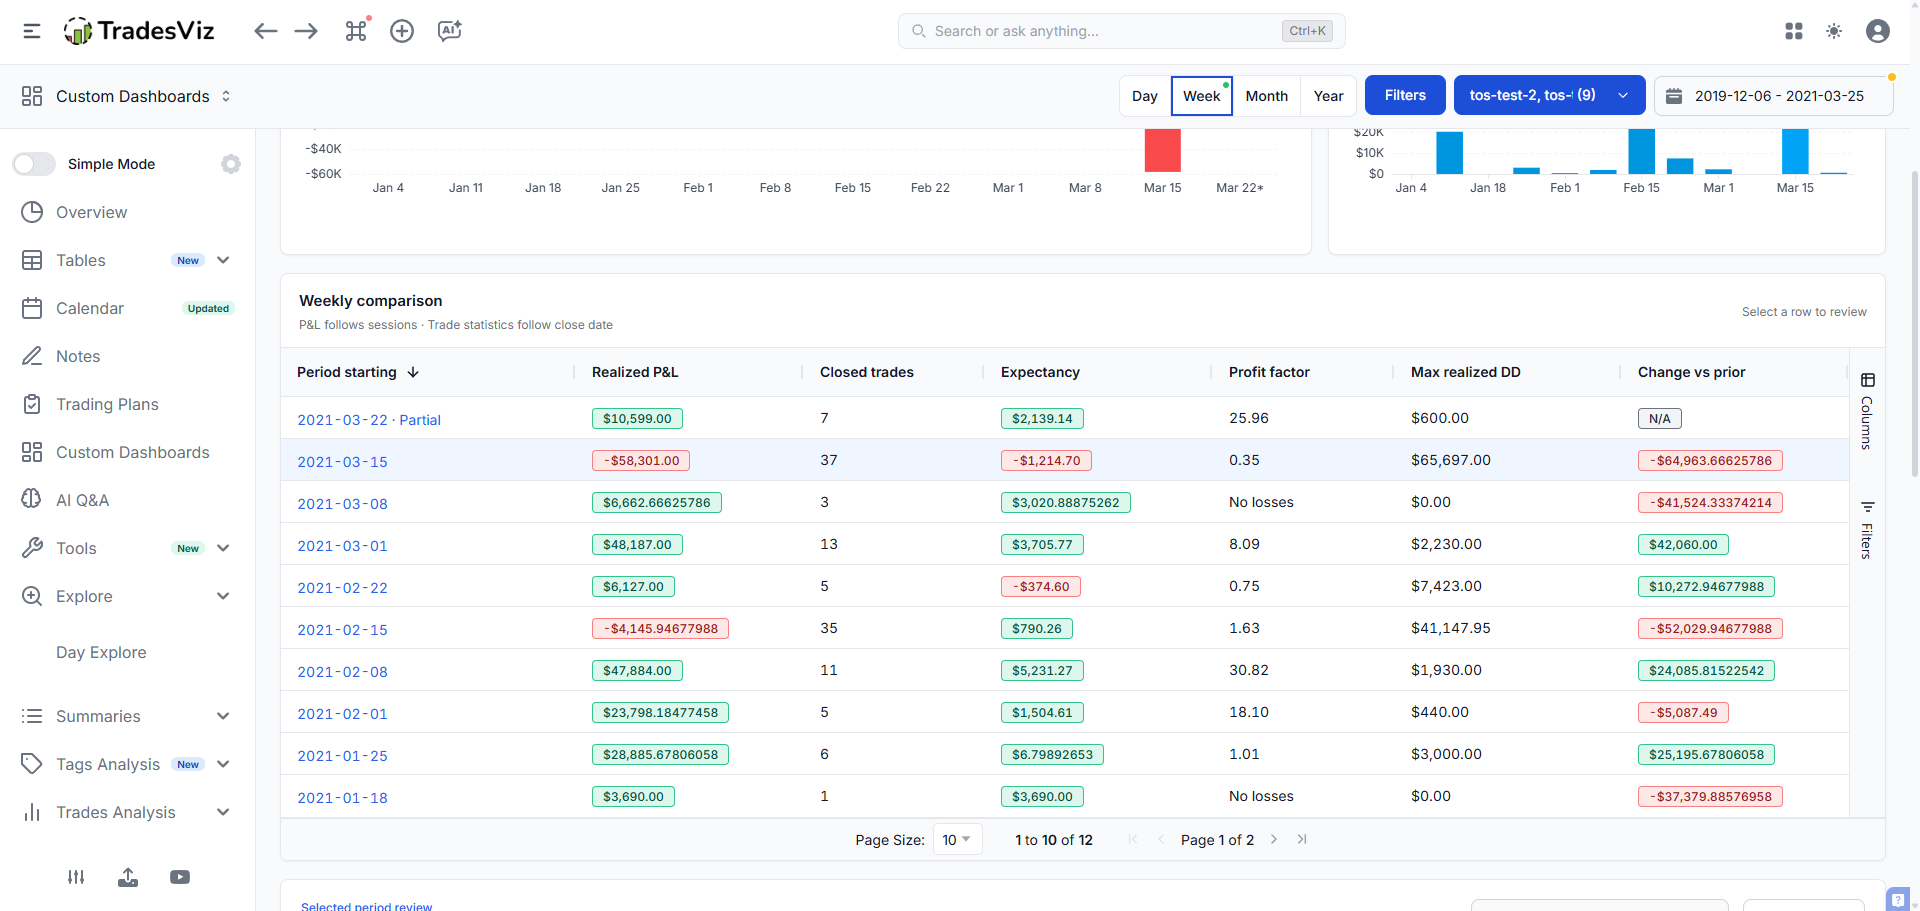Viewport: 1920px width, 911px height.
Task: Open the account selector dropdown
Action: coord(1549,95)
